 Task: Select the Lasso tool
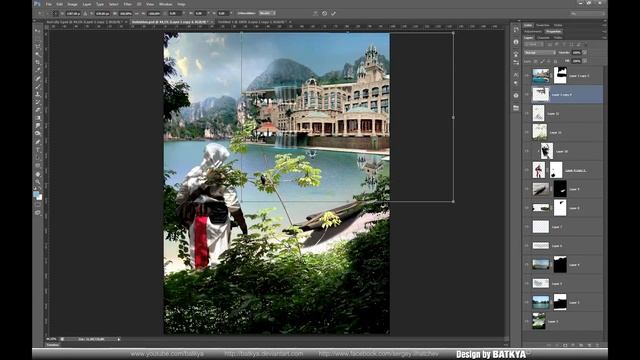point(38,47)
